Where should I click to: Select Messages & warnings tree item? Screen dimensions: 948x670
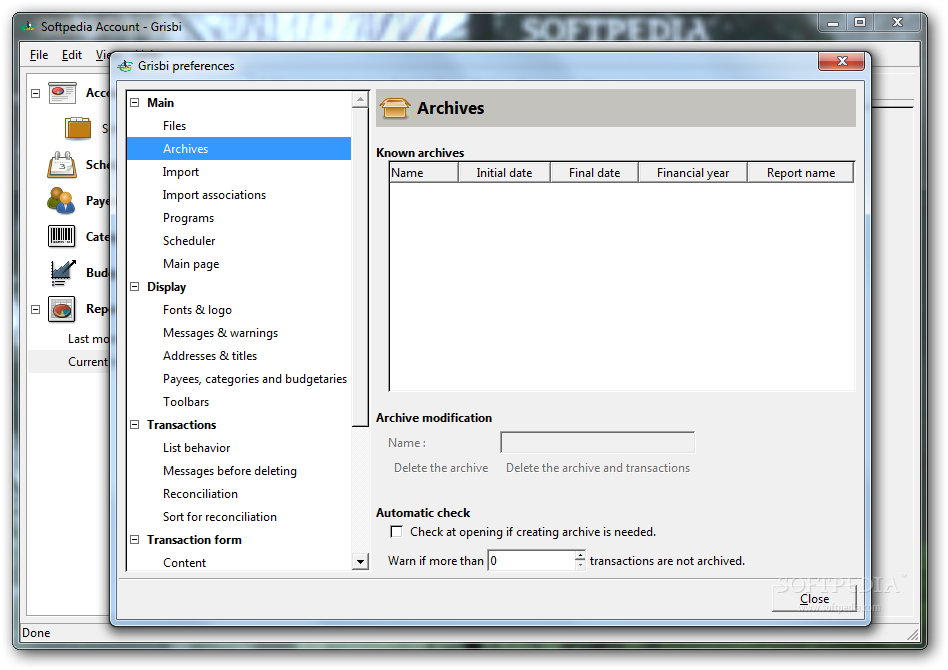click(x=220, y=333)
